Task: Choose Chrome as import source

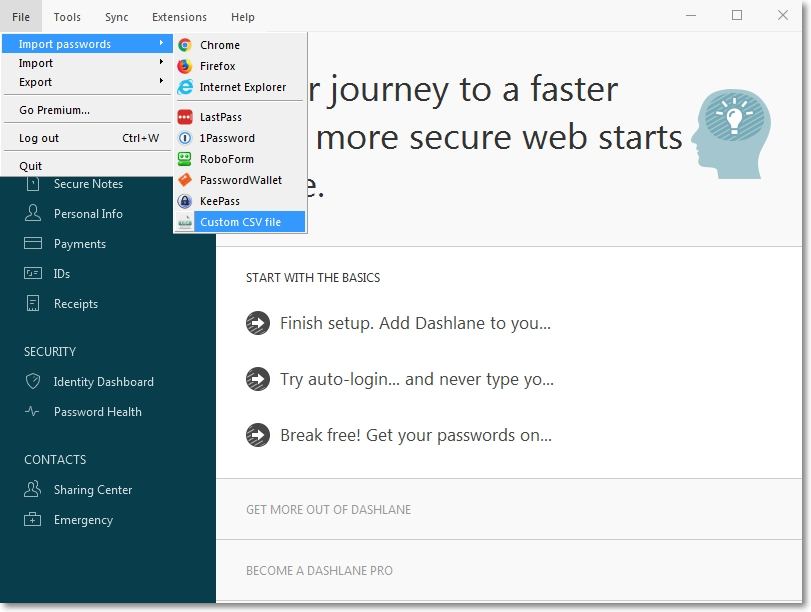Action: [240, 45]
